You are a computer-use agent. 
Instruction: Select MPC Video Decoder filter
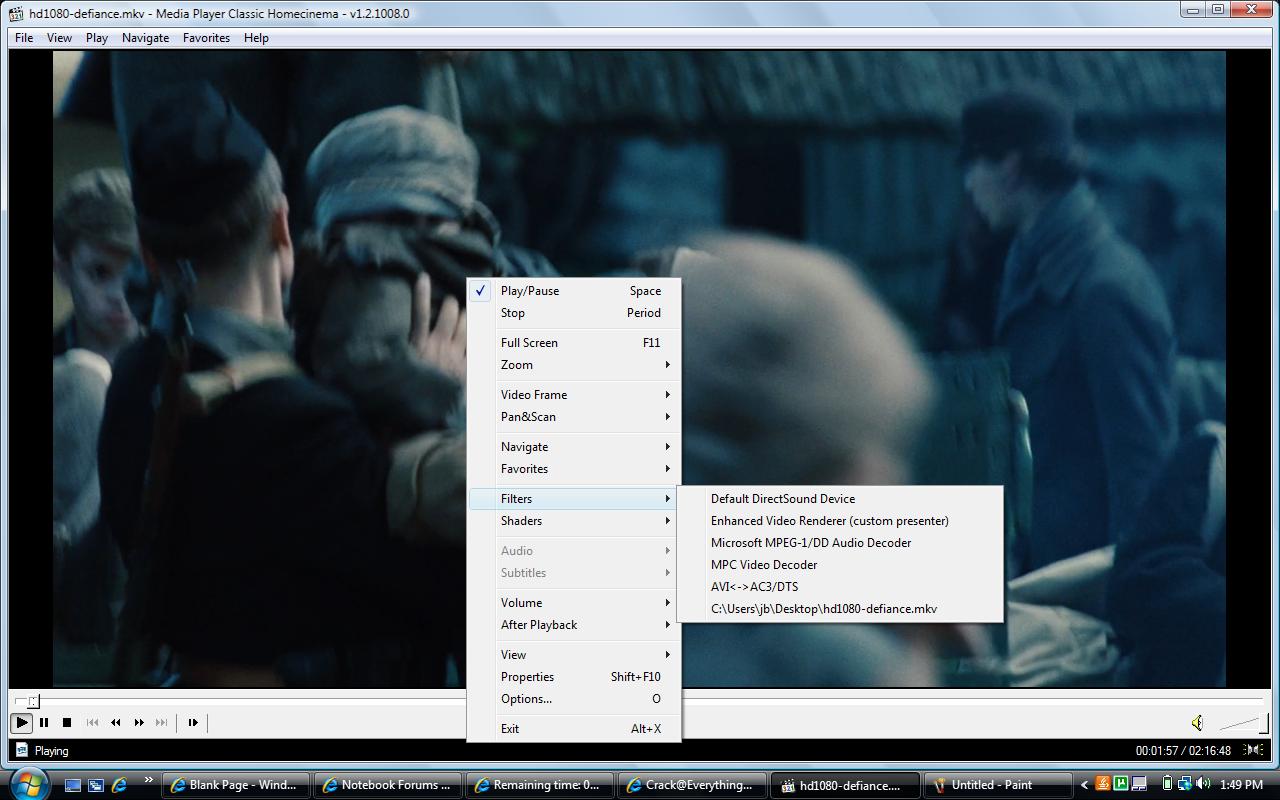tap(840, 565)
